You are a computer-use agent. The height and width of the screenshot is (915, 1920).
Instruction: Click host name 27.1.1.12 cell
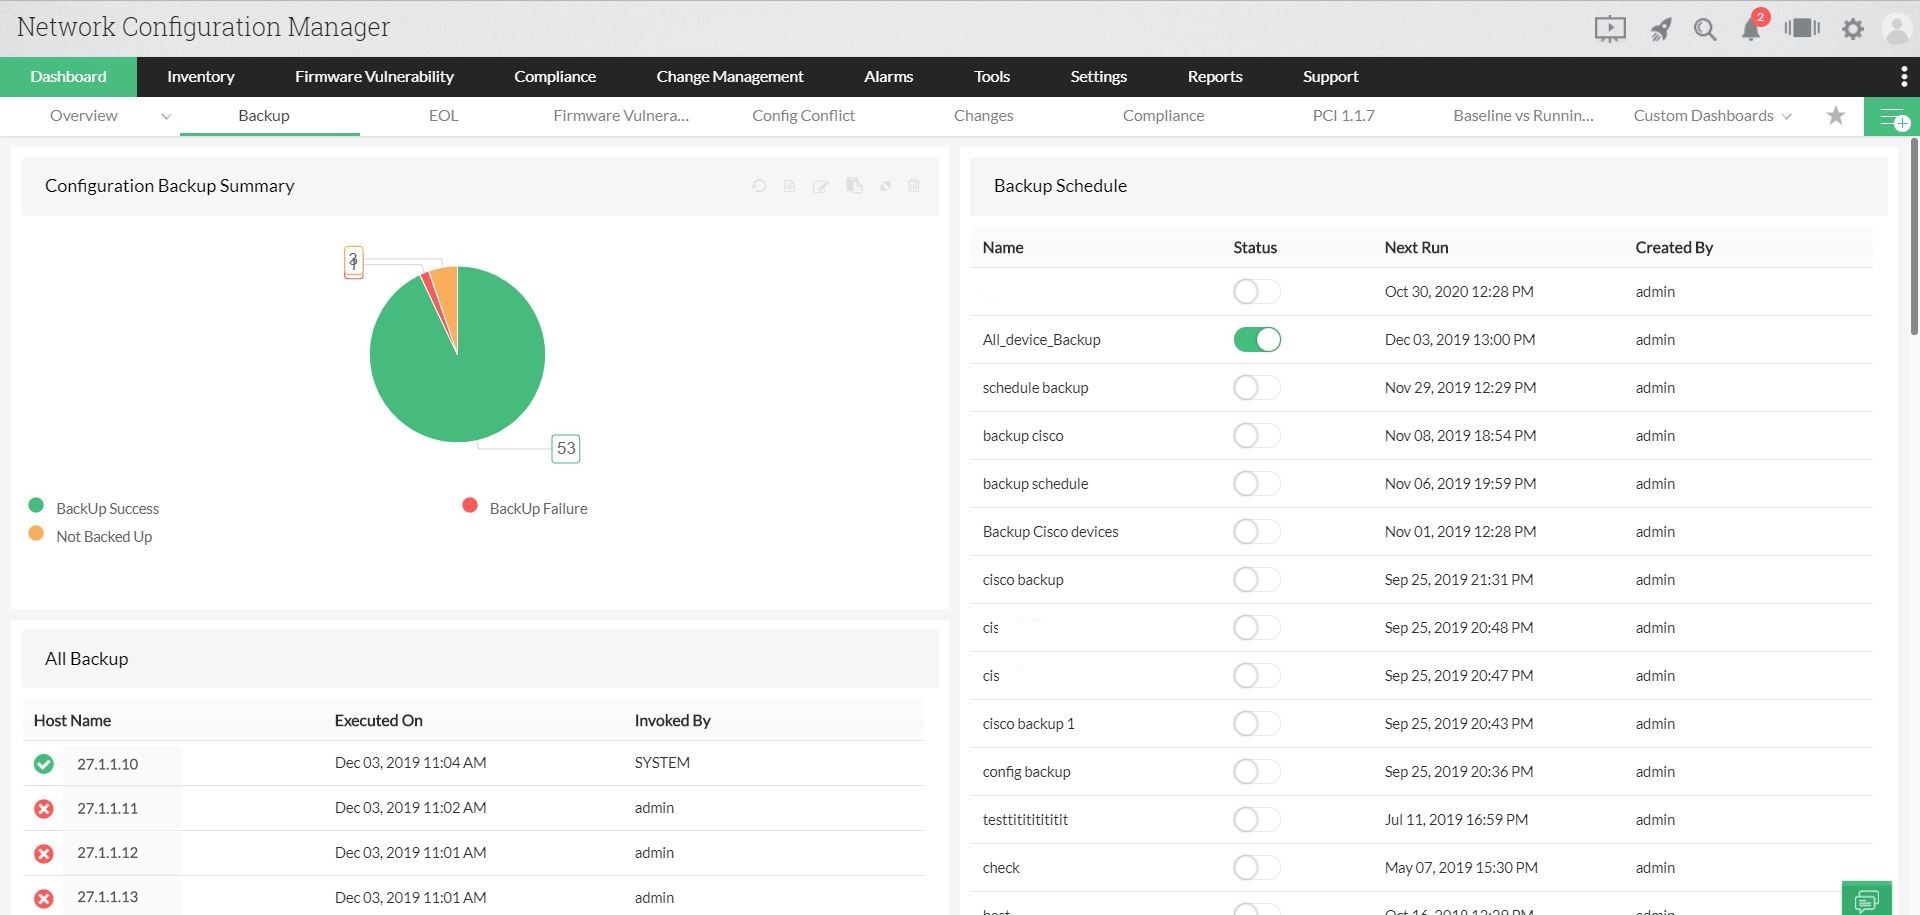(108, 853)
